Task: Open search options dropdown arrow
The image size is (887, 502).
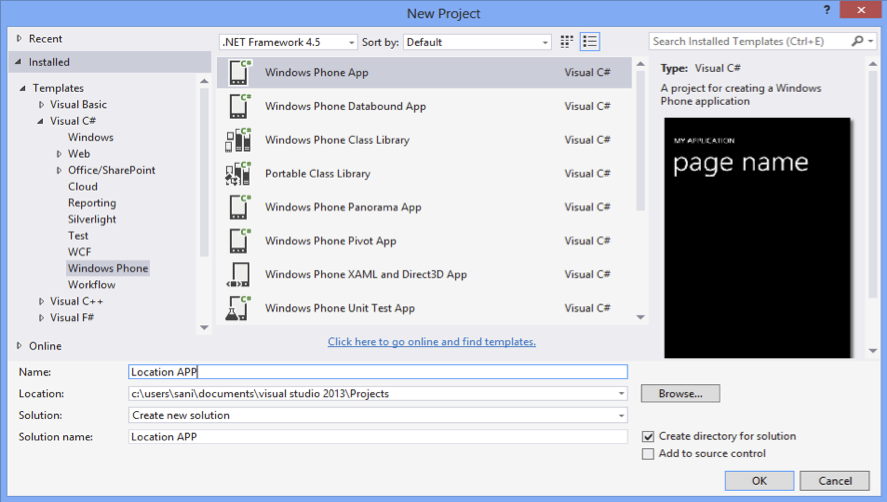Action: tap(871, 41)
